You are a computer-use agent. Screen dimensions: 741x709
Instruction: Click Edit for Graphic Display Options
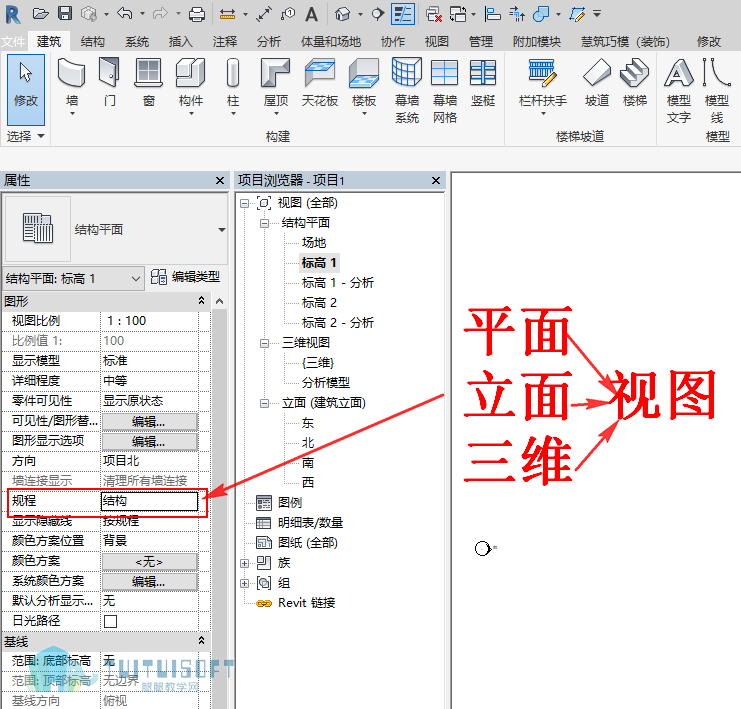pyautogui.click(x=149, y=441)
